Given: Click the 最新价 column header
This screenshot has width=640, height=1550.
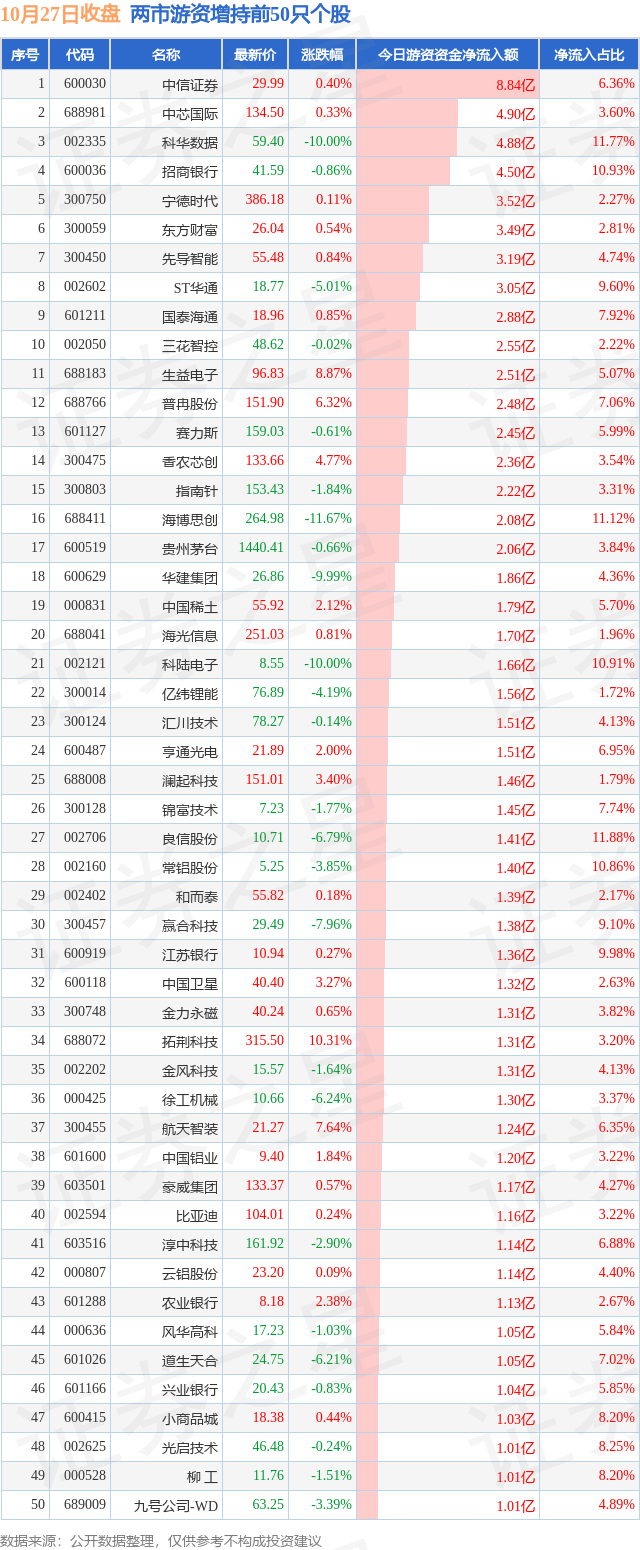Looking at the screenshot, I should click(x=255, y=55).
